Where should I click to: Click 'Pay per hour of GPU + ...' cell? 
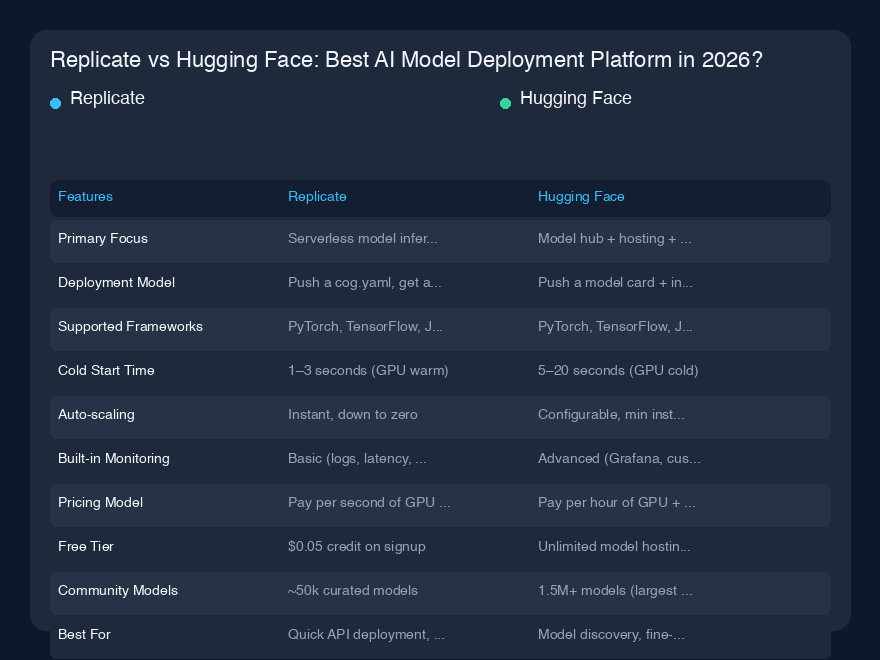point(617,502)
